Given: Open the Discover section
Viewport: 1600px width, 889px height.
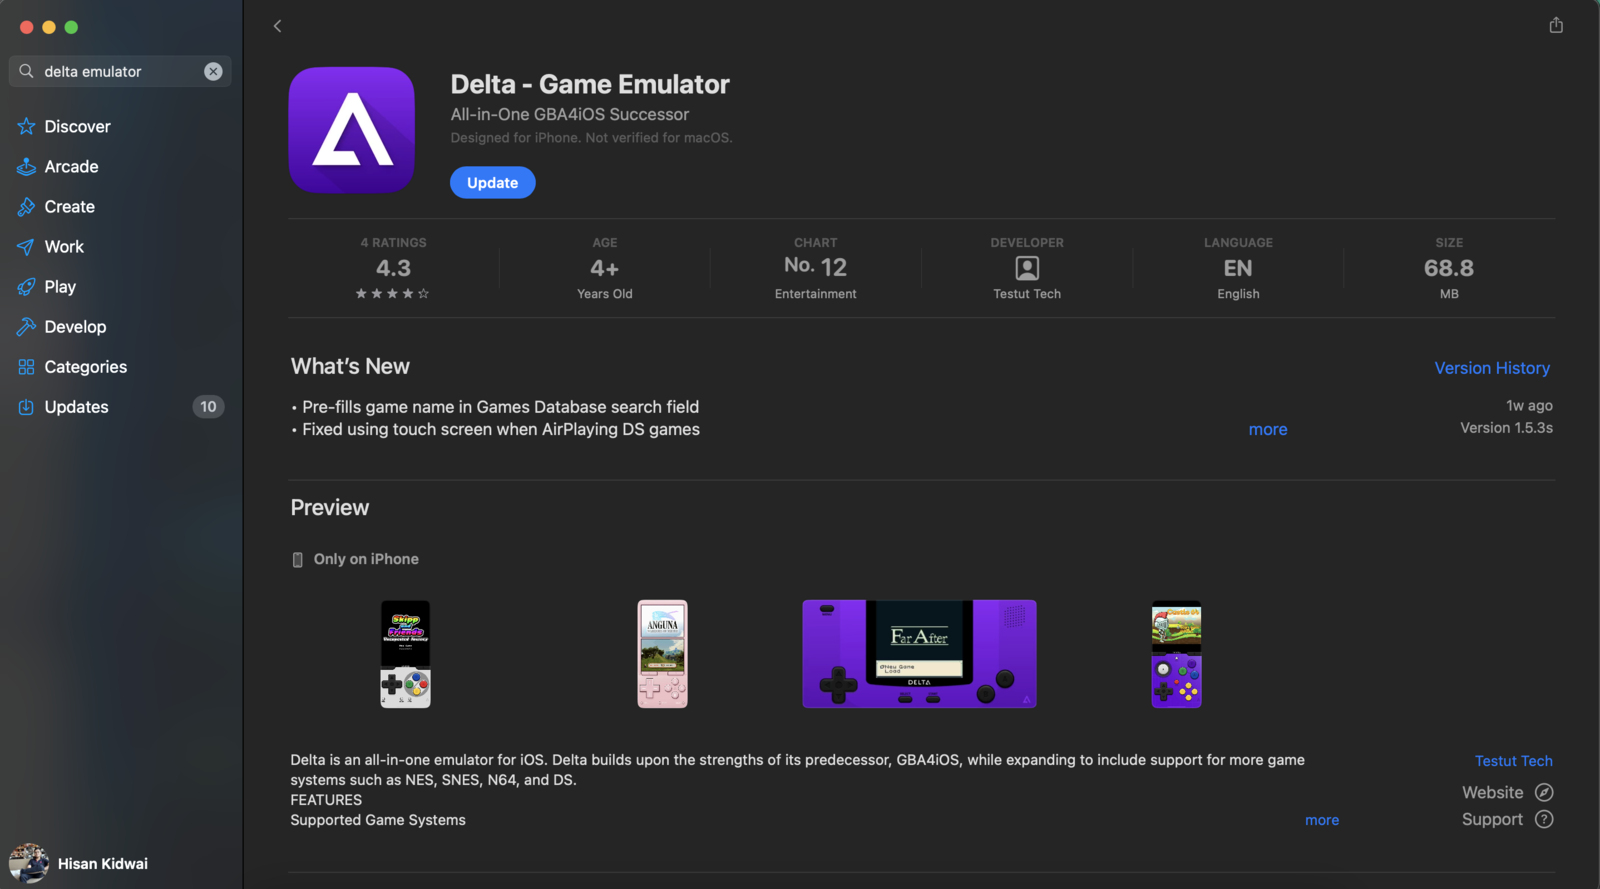Looking at the screenshot, I should pyautogui.click(x=77, y=127).
